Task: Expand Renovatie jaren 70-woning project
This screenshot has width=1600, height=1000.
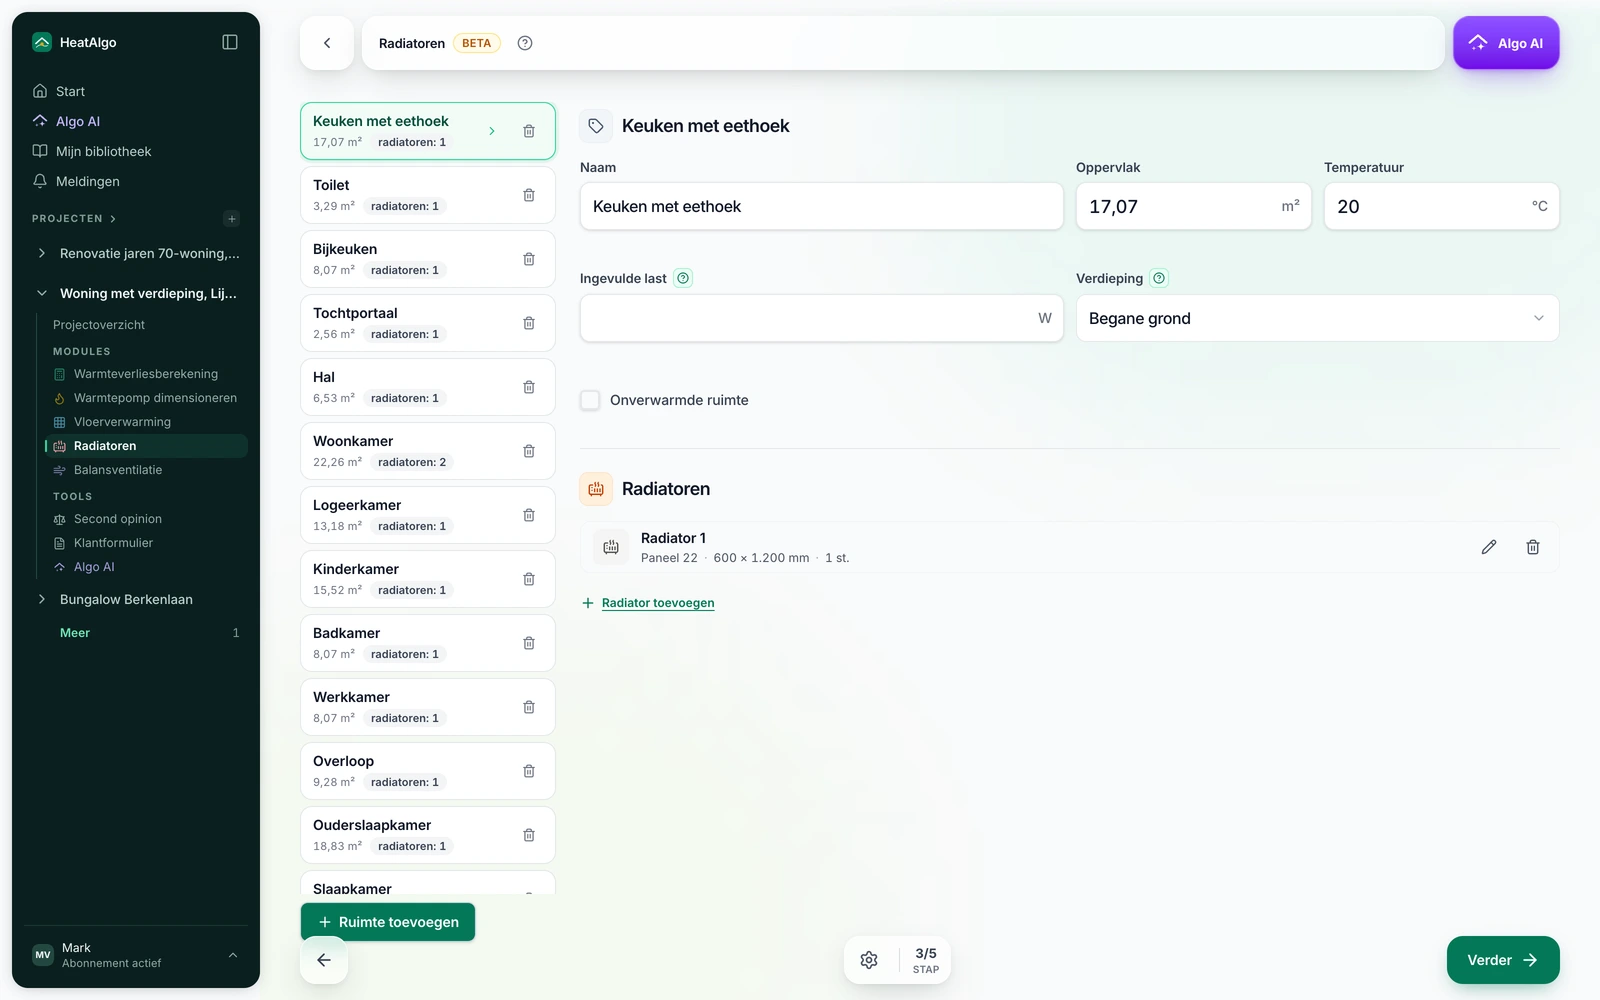Action: 41,253
